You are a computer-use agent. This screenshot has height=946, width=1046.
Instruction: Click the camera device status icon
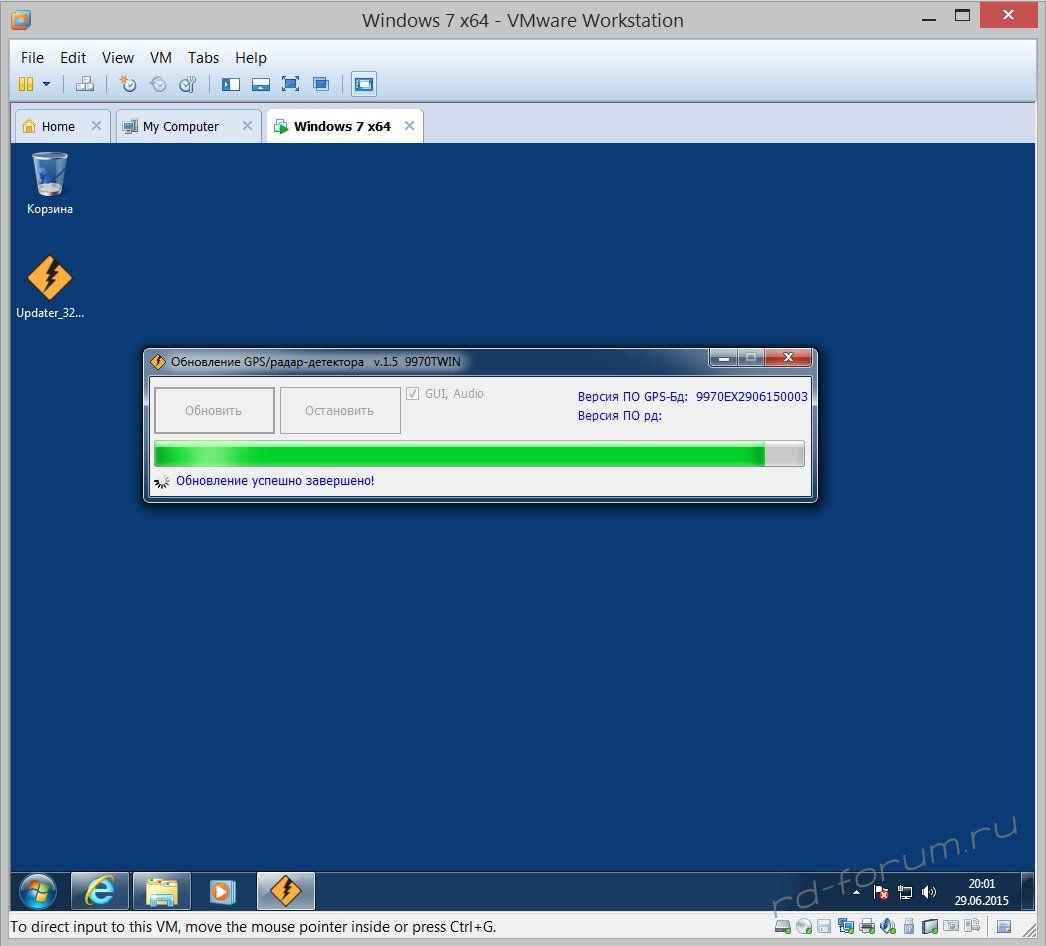951,927
